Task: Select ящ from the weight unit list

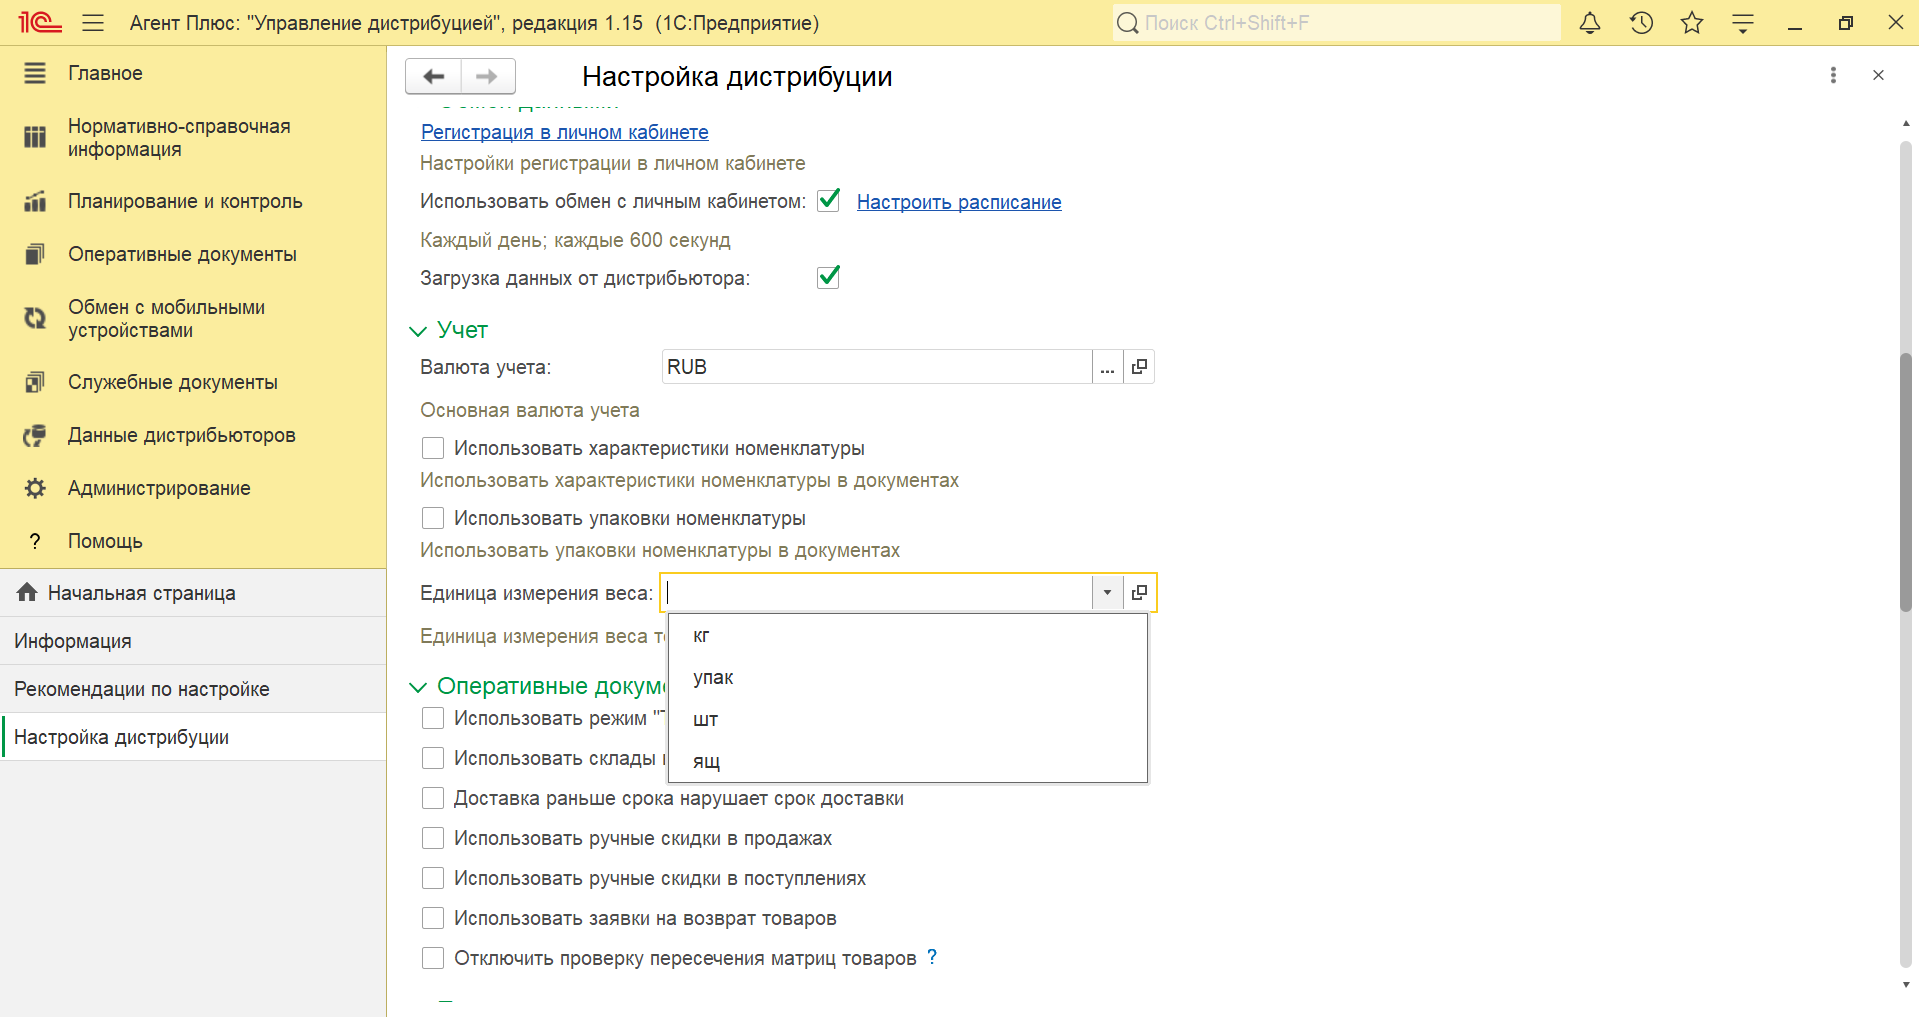Action: tap(907, 761)
